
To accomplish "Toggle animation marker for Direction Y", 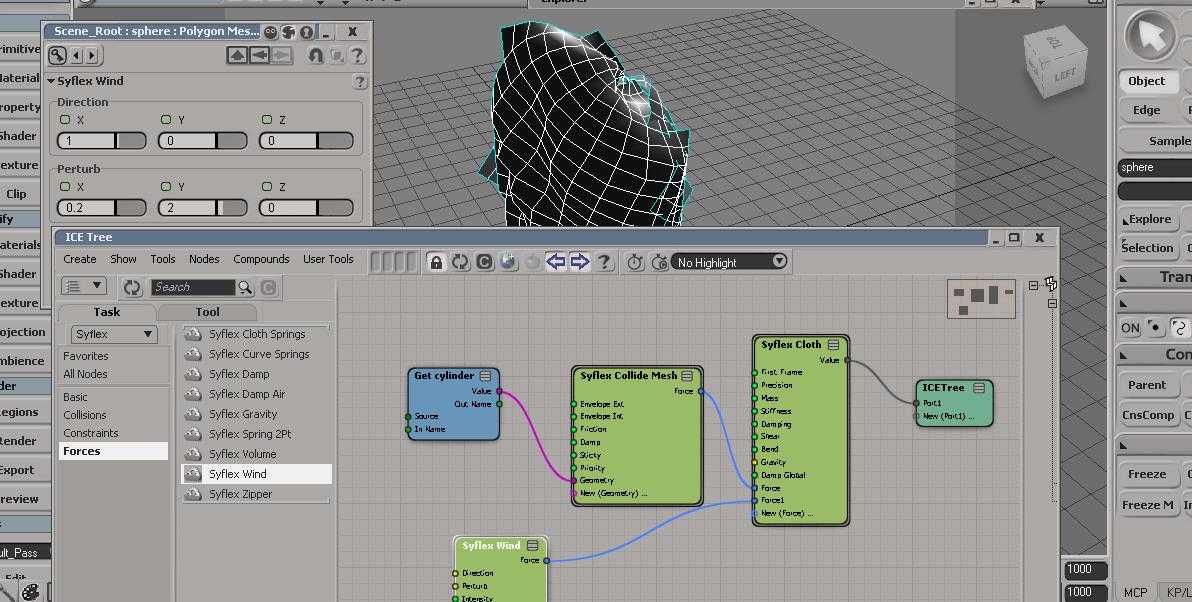I will [x=166, y=120].
